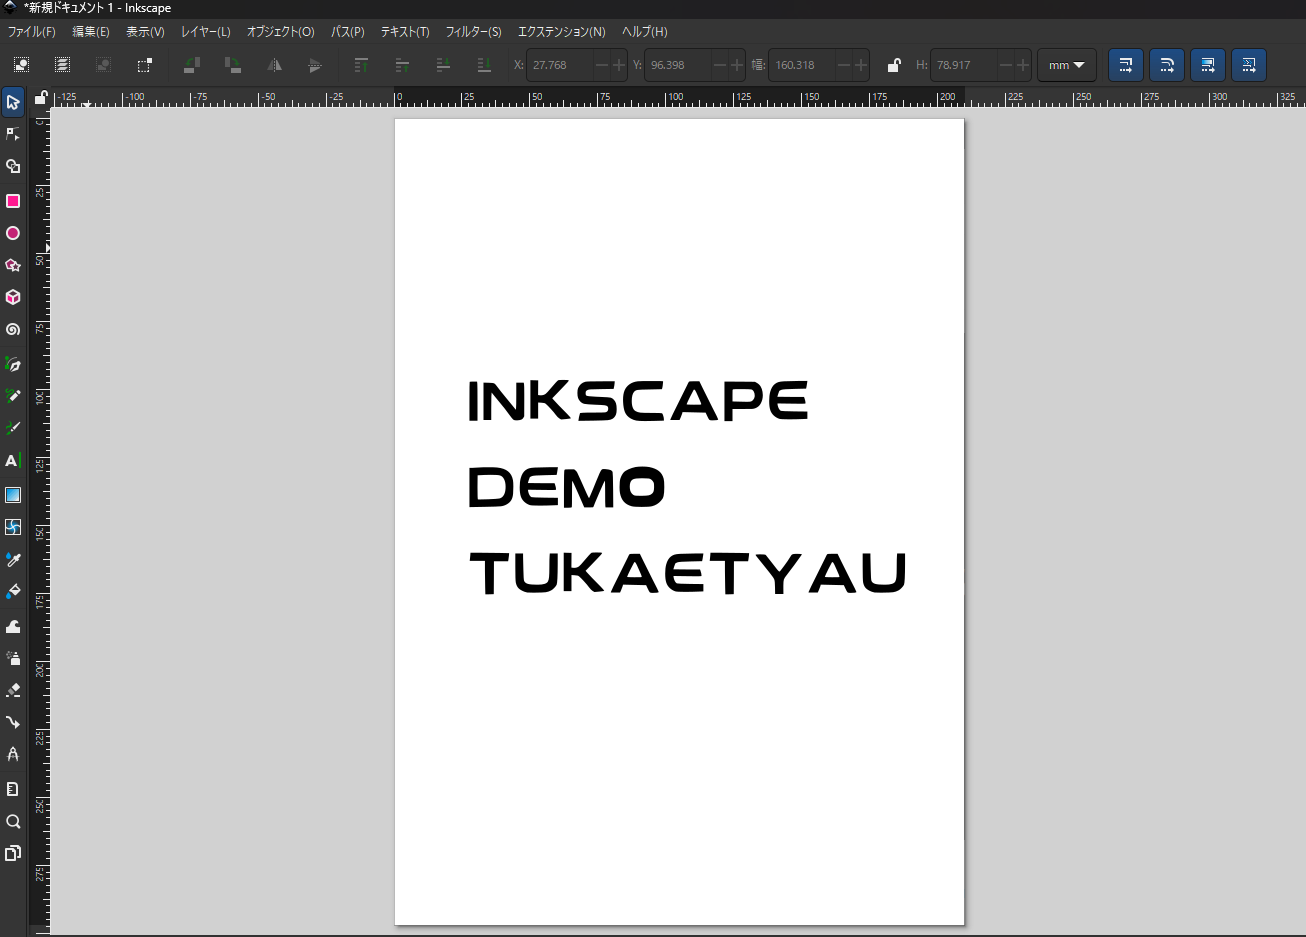Toggle move gradients with object button
This screenshot has height=937, width=1306.
point(1208,65)
